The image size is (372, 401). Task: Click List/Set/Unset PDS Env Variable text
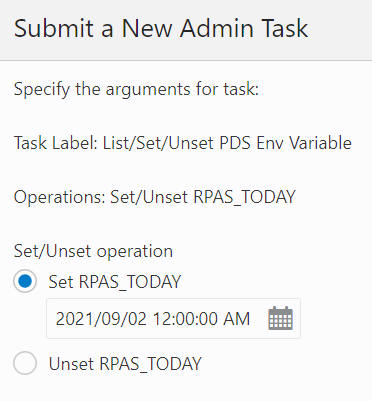click(227, 143)
